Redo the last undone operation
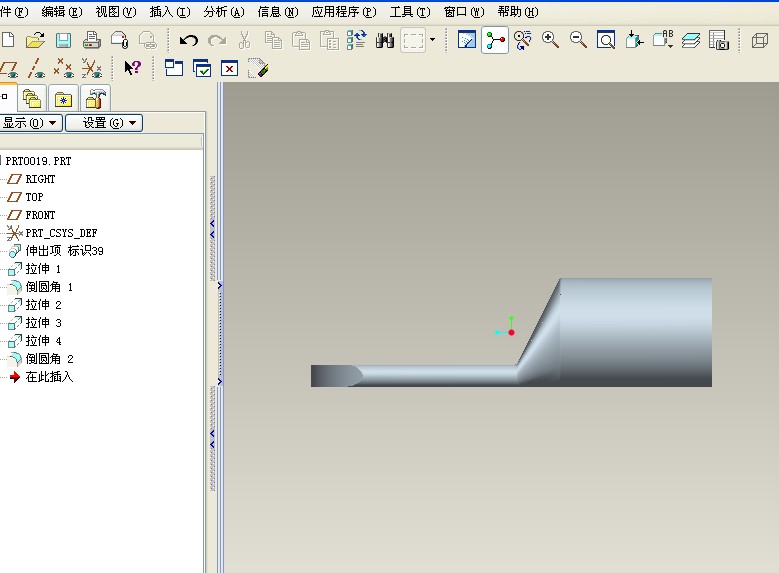Image resolution: width=779 pixels, height=573 pixels. 217,40
